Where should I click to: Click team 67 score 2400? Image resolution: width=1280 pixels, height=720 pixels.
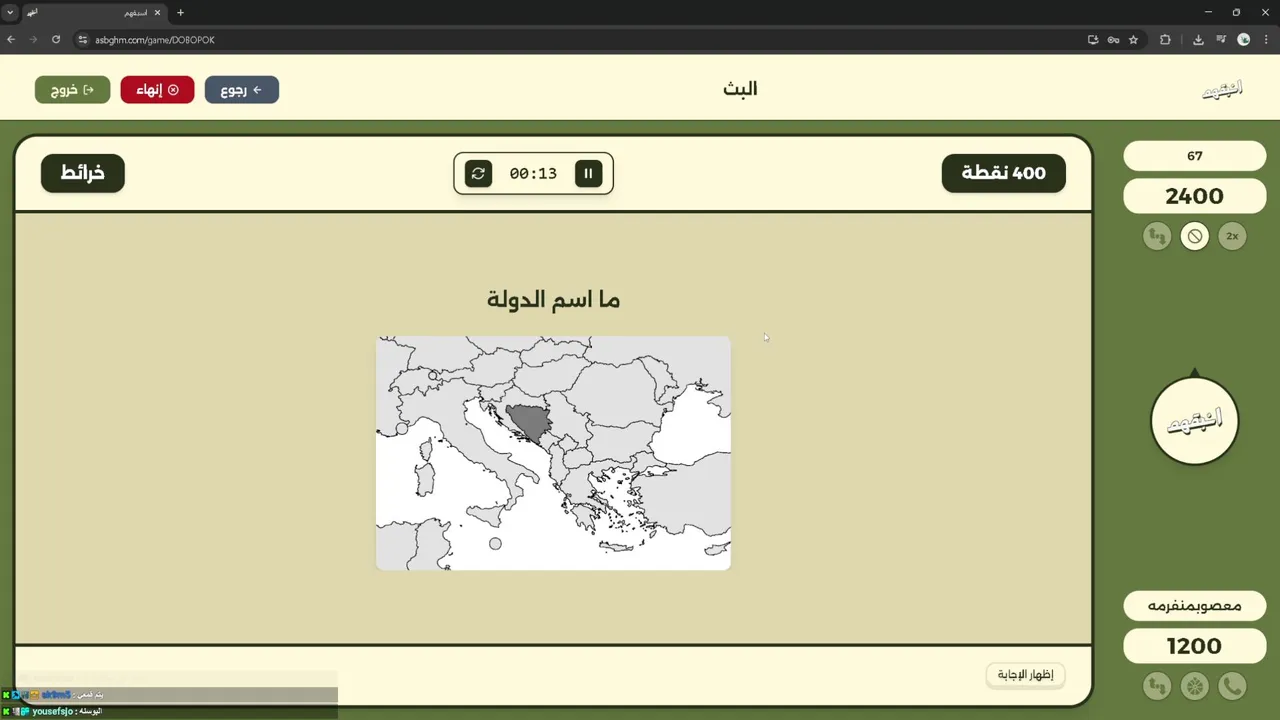pyautogui.click(x=1194, y=196)
